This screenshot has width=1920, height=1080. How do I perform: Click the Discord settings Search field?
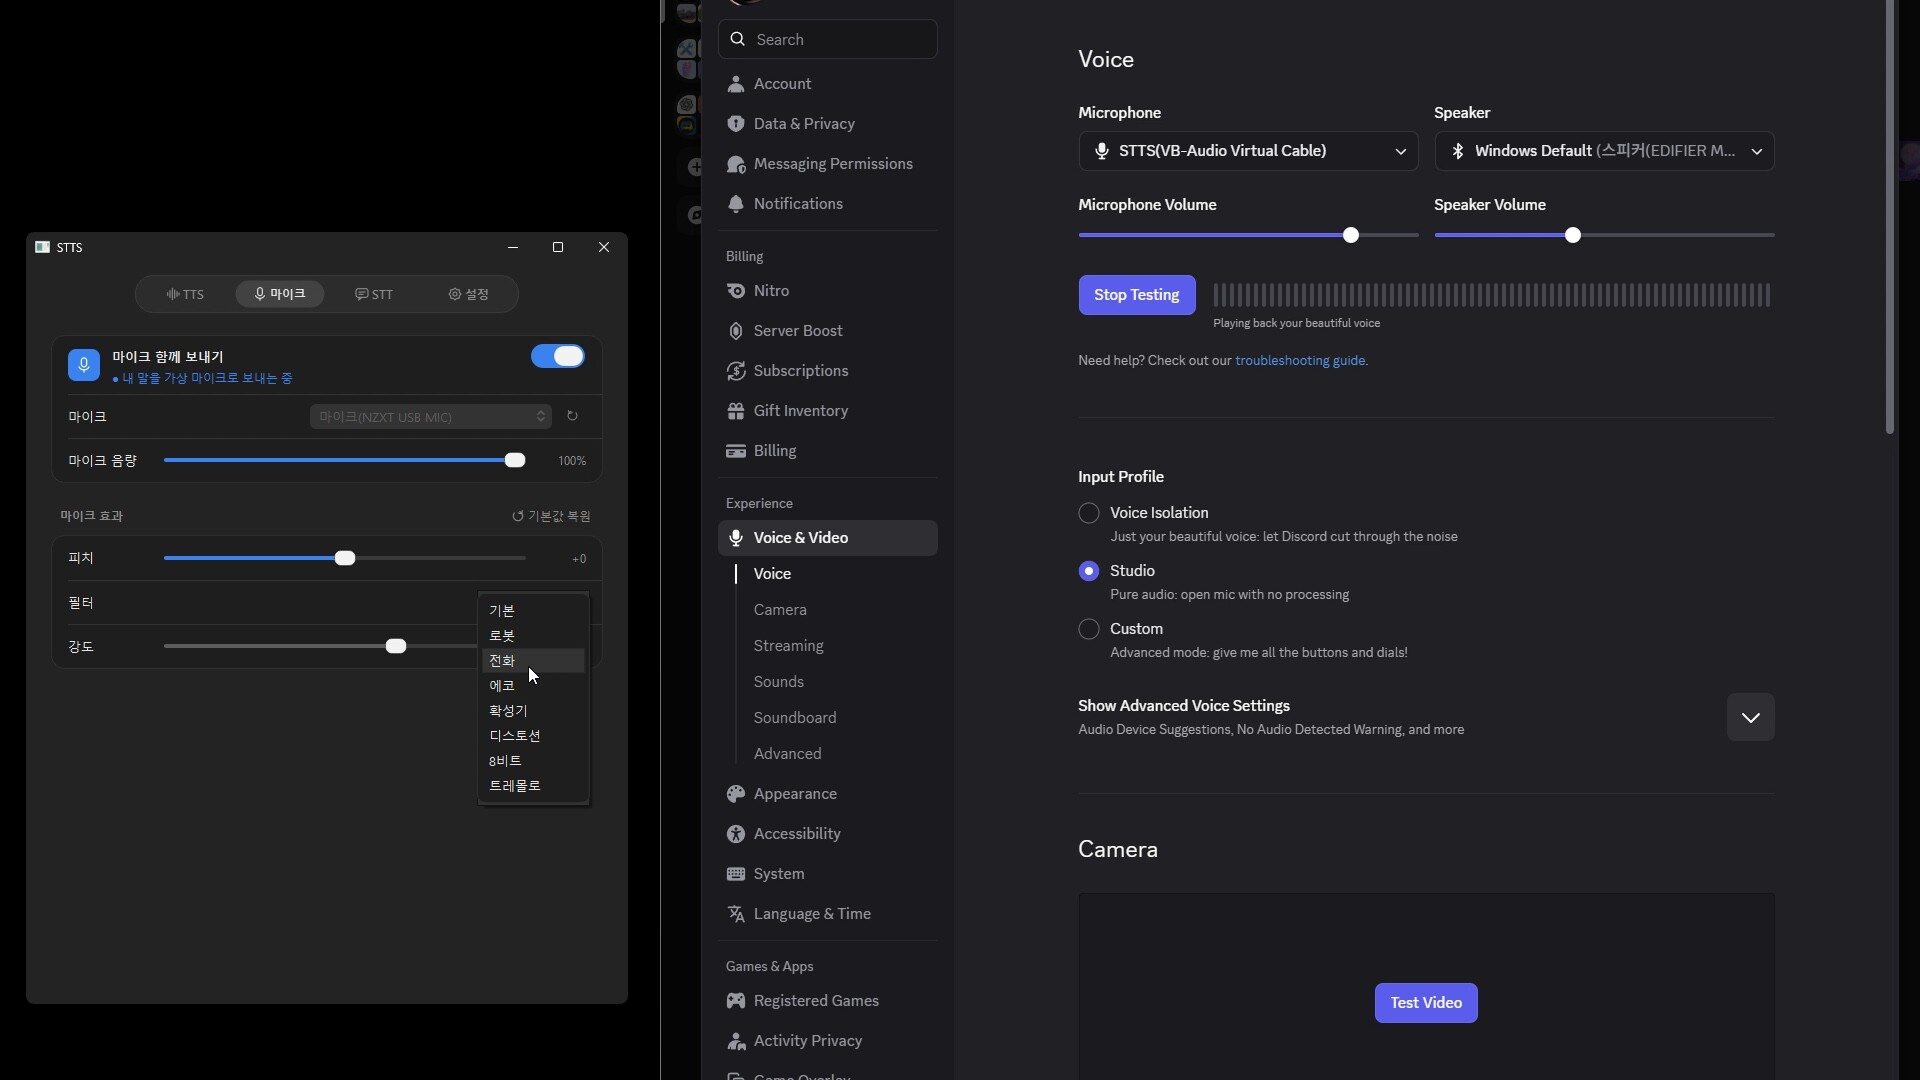click(x=828, y=40)
